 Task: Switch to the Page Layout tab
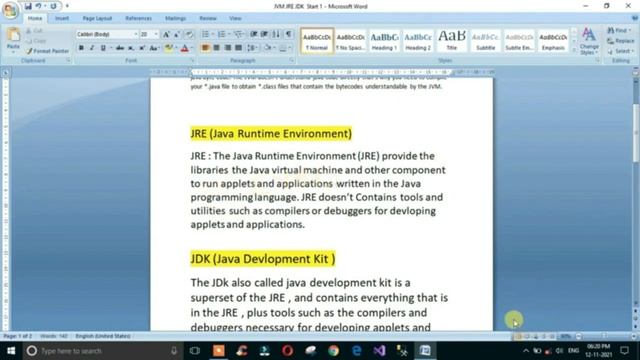tap(97, 18)
